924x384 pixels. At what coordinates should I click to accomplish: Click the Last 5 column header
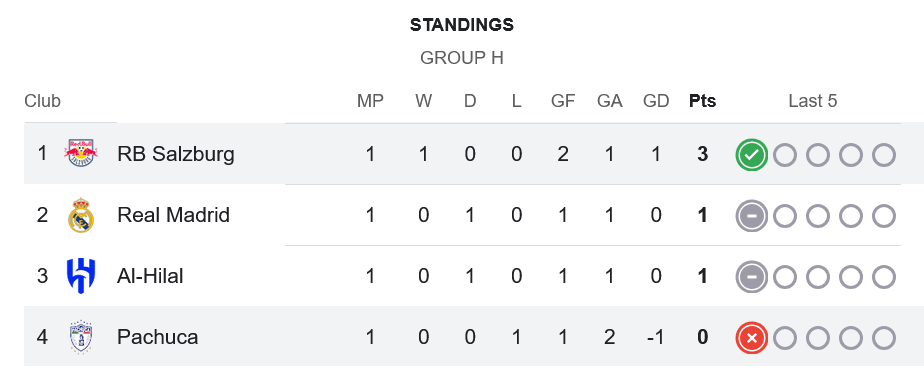click(813, 101)
